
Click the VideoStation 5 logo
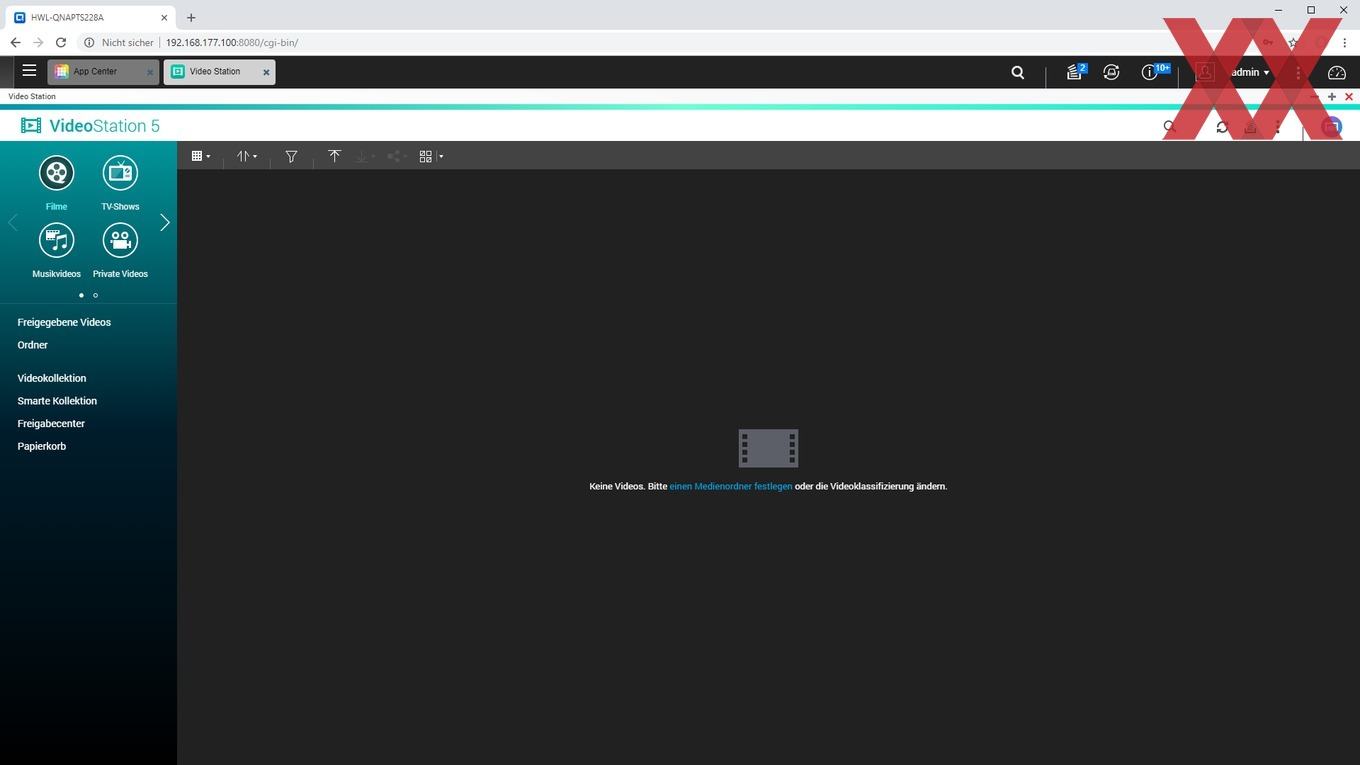[90, 125]
